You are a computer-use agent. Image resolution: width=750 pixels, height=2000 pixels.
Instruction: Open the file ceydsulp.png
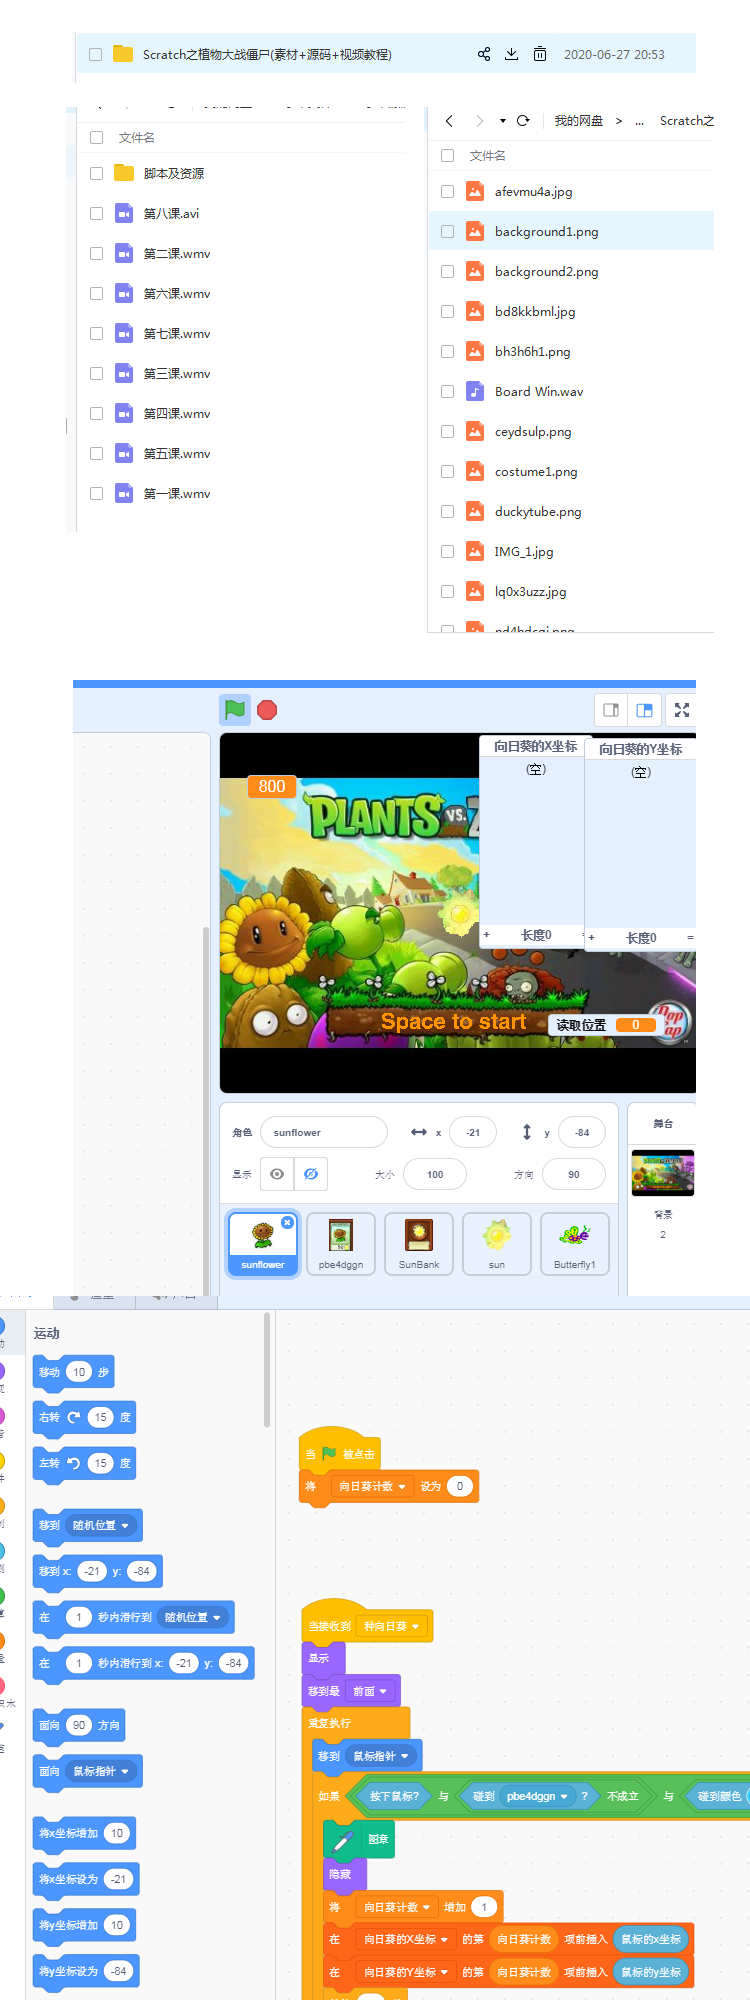(x=533, y=431)
